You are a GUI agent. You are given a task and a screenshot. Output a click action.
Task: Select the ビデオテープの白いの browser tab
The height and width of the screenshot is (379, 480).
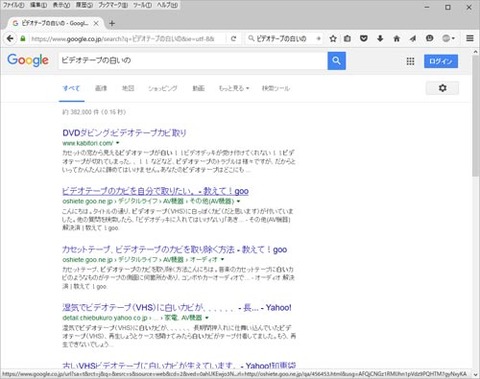click(55, 23)
